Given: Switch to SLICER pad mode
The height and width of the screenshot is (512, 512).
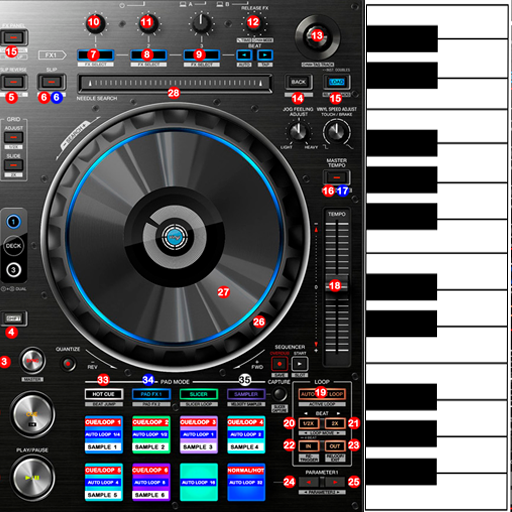Looking at the screenshot, I should tap(199, 394).
